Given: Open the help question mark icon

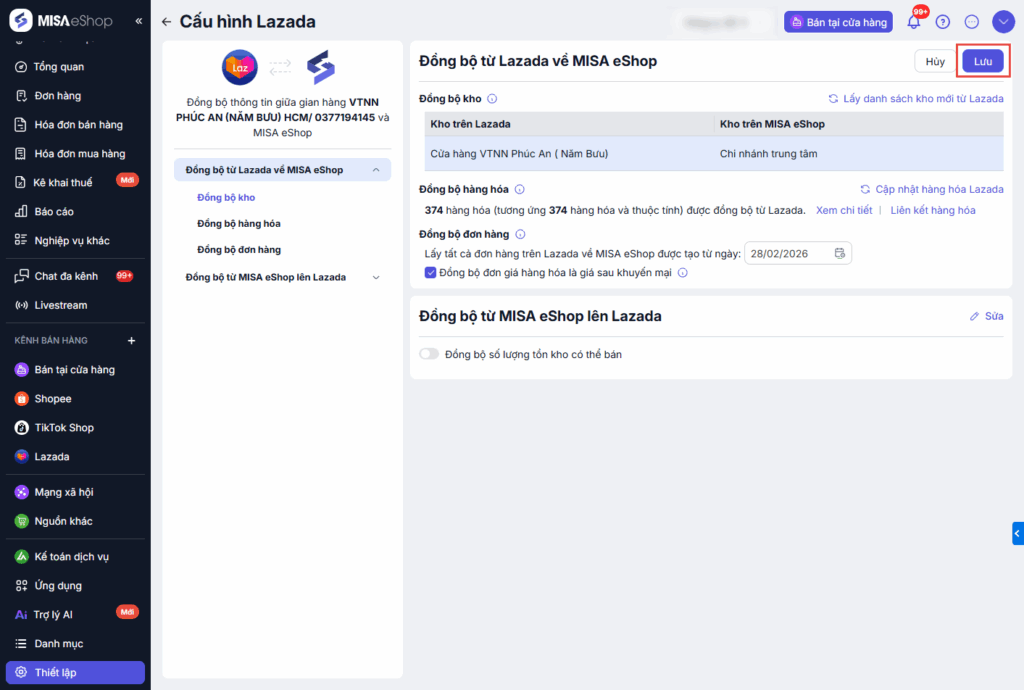Looking at the screenshot, I should pyautogui.click(x=942, y=22).
